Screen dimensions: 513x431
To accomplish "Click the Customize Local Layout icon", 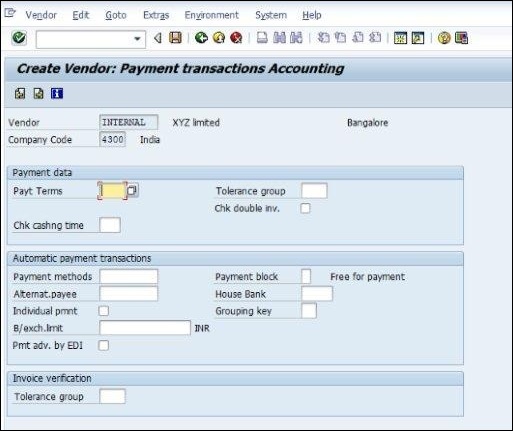I will tap(461, 38).
